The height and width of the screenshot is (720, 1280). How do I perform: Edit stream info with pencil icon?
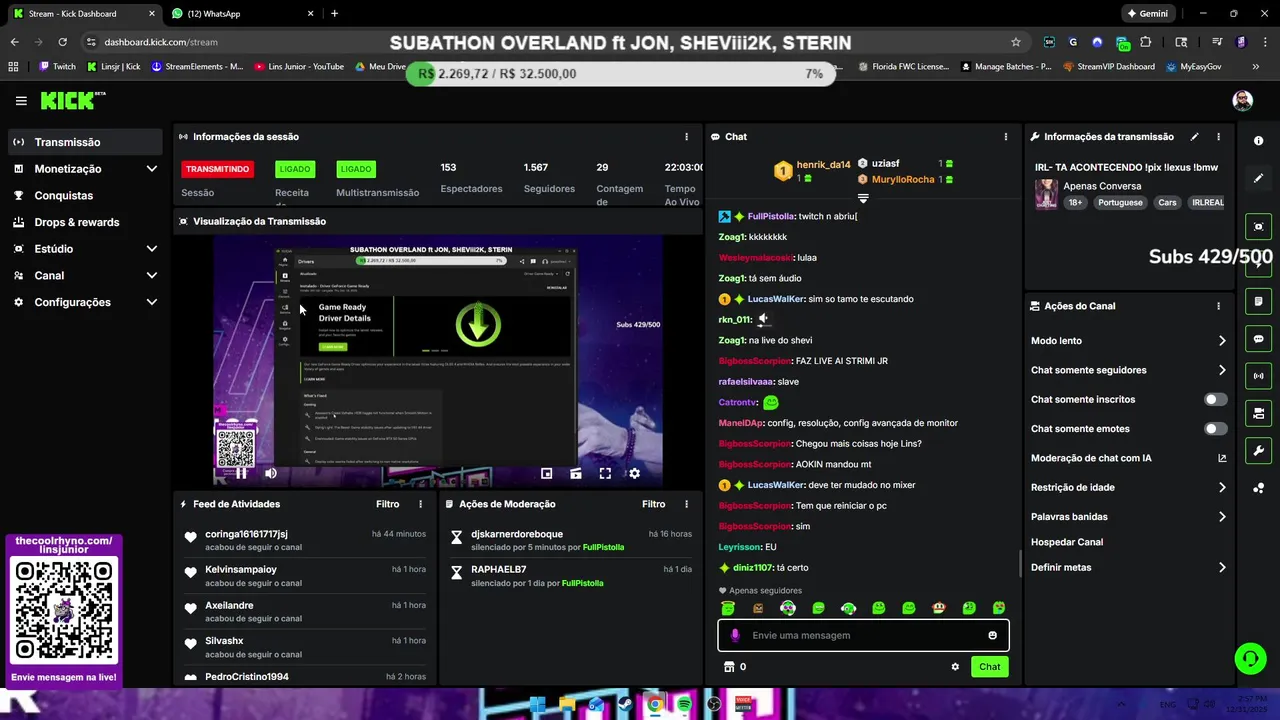(x=1194, y=137)
